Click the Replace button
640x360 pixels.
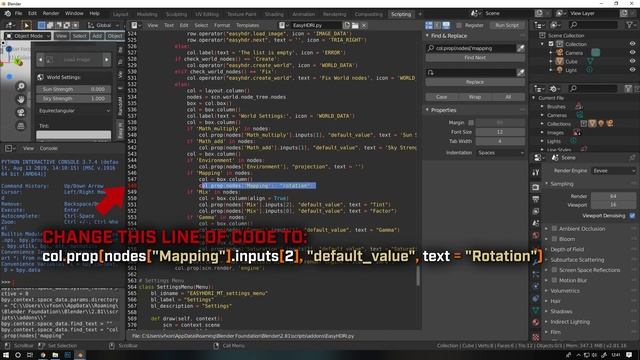pos(475,82)
